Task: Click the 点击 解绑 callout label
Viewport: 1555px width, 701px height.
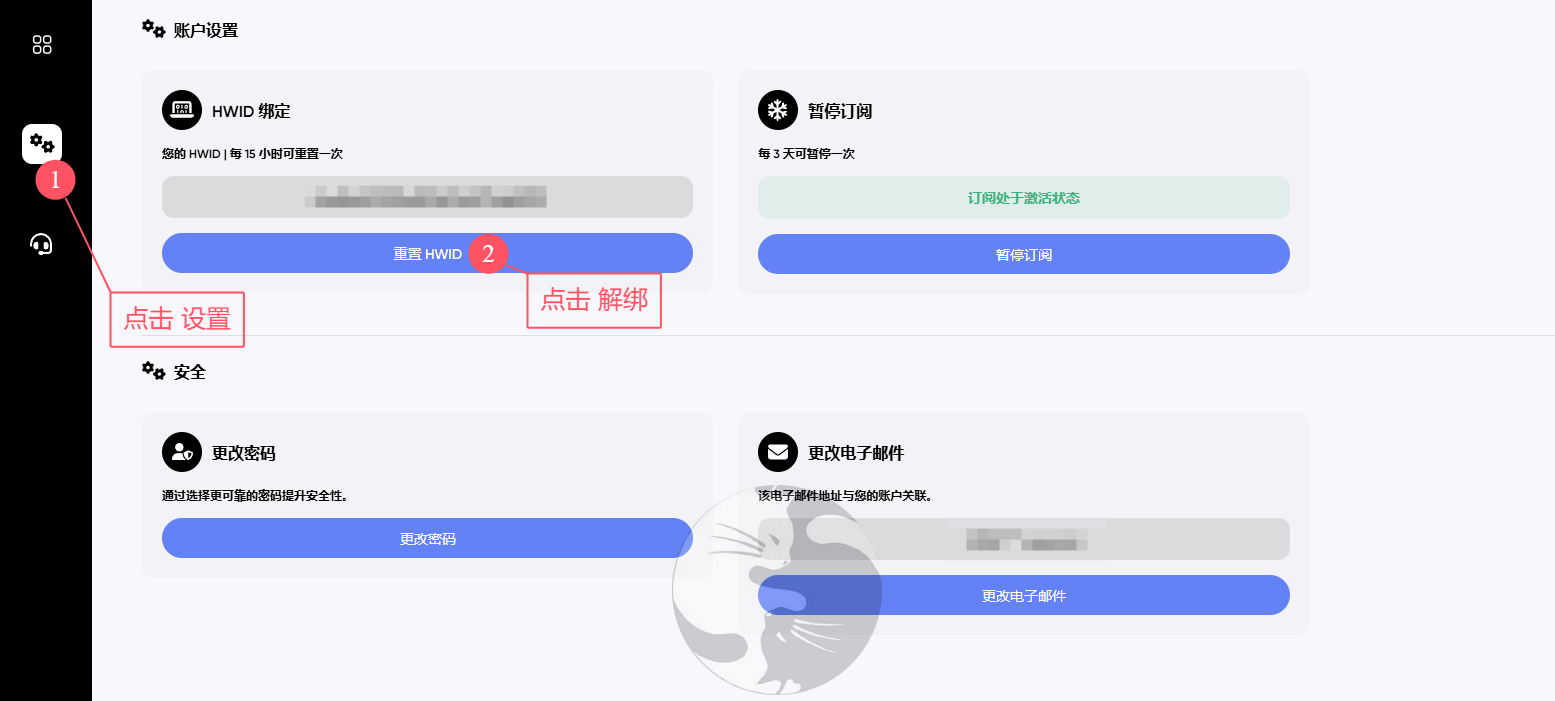Action: 594,300
